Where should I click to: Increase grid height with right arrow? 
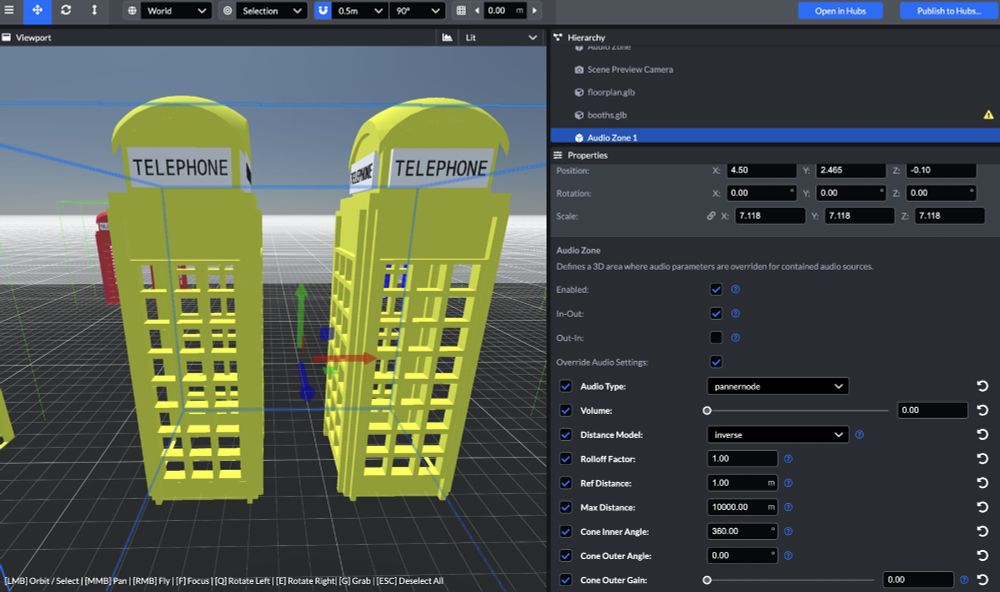pos(534,11)
